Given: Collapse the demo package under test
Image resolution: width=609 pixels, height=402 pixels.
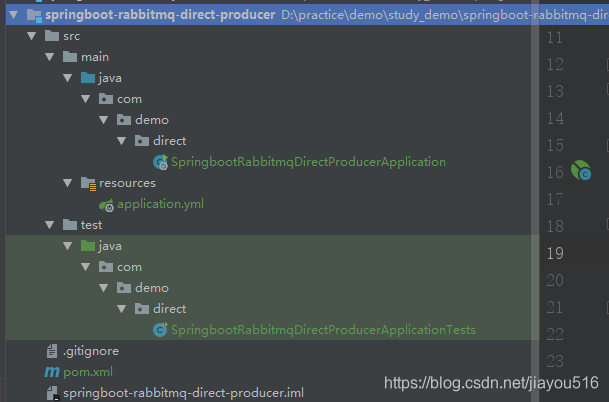Looking at the screenshot, I should coord(104,288).
